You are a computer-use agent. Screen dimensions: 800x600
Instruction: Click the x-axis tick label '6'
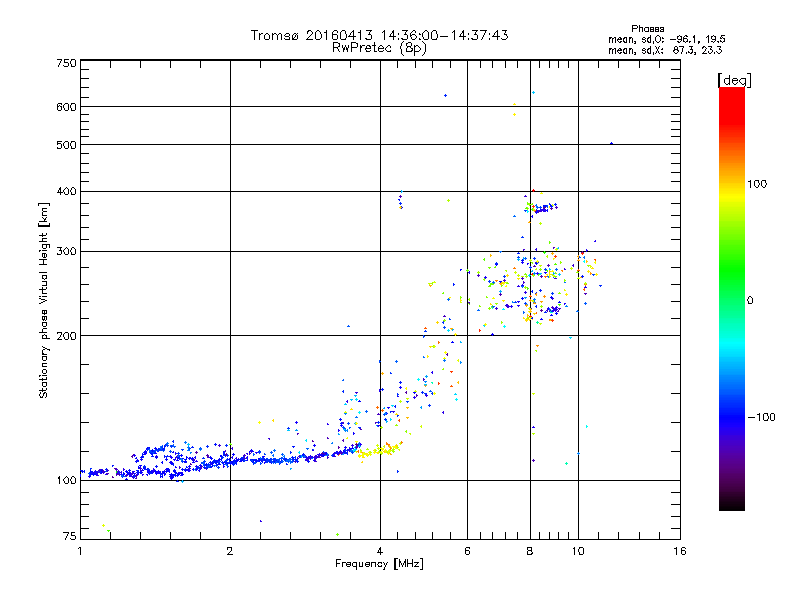coord(467,551)
